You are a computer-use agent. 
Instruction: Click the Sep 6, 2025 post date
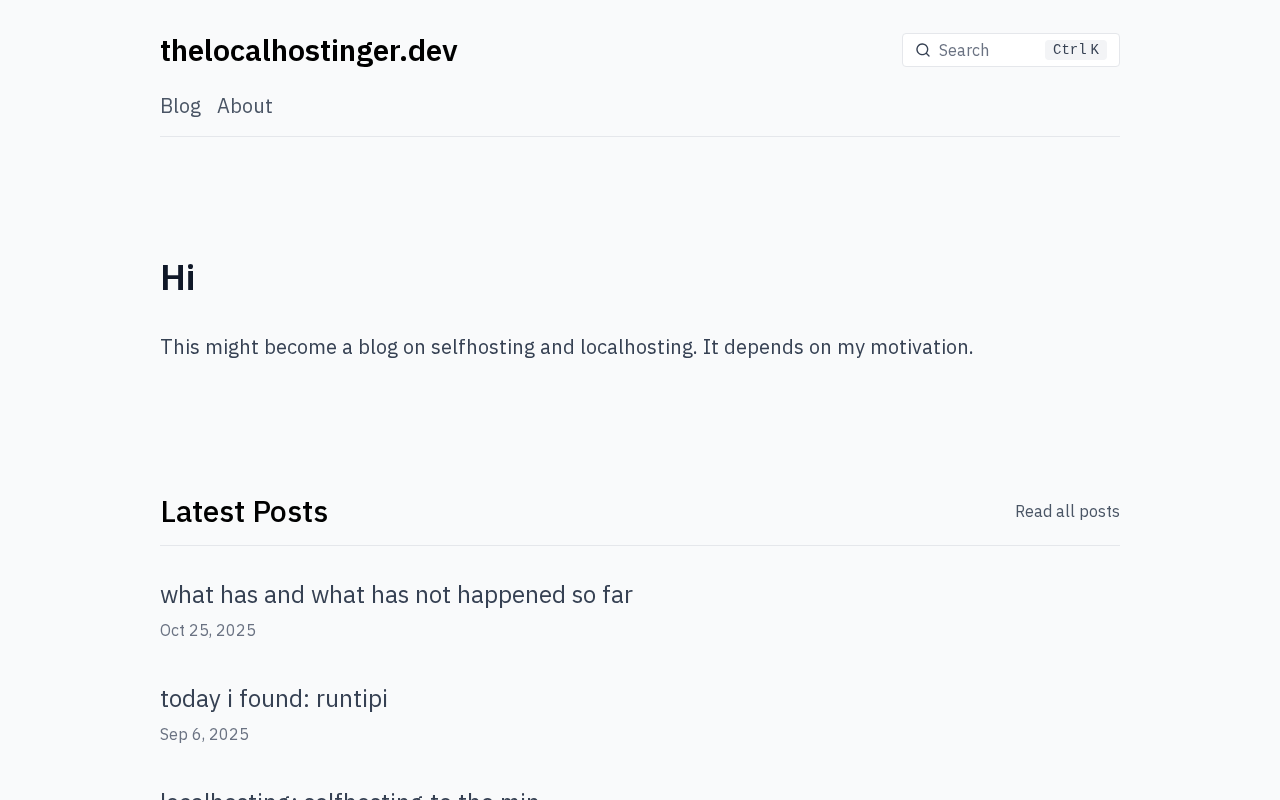pos(204,734)
